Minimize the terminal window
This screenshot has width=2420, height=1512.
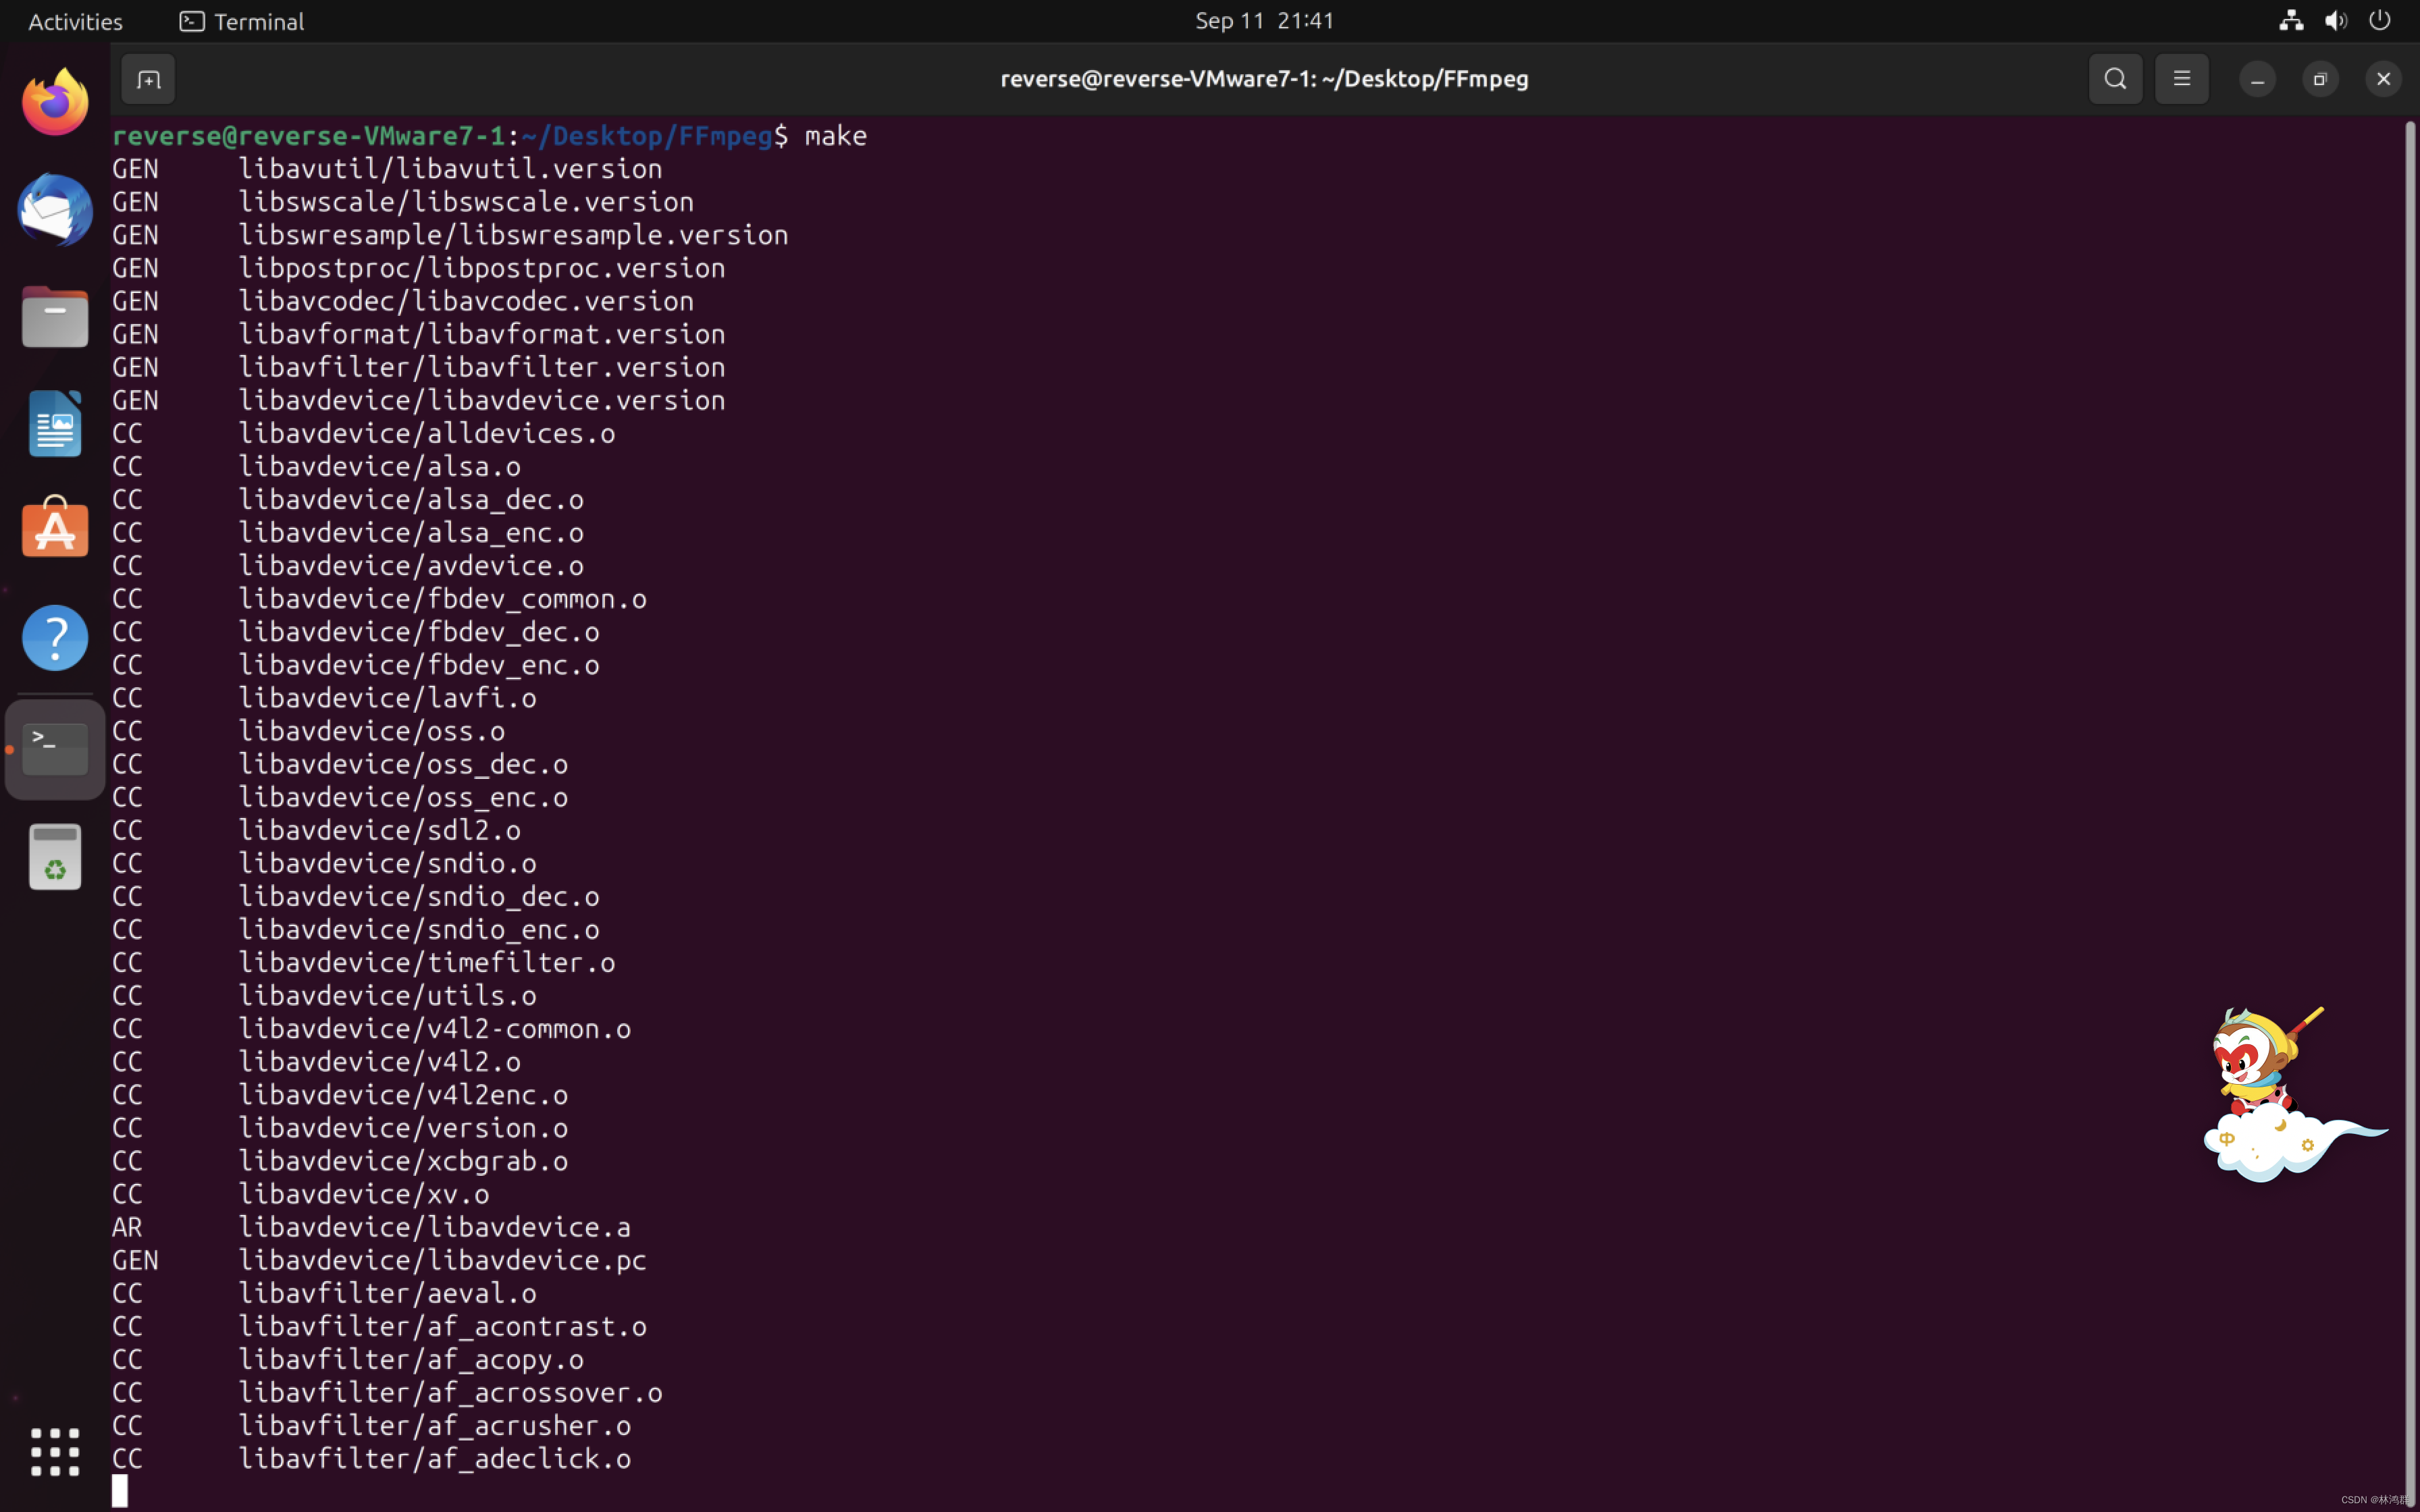[x=2257, y=79]
